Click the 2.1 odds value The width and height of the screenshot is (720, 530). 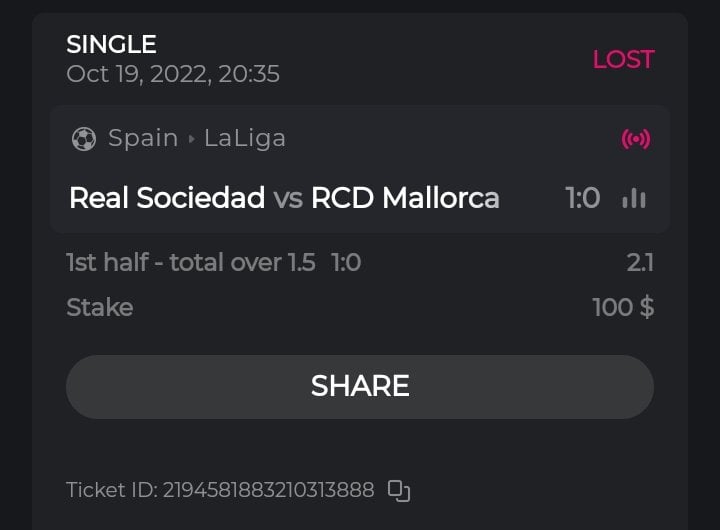640,263
